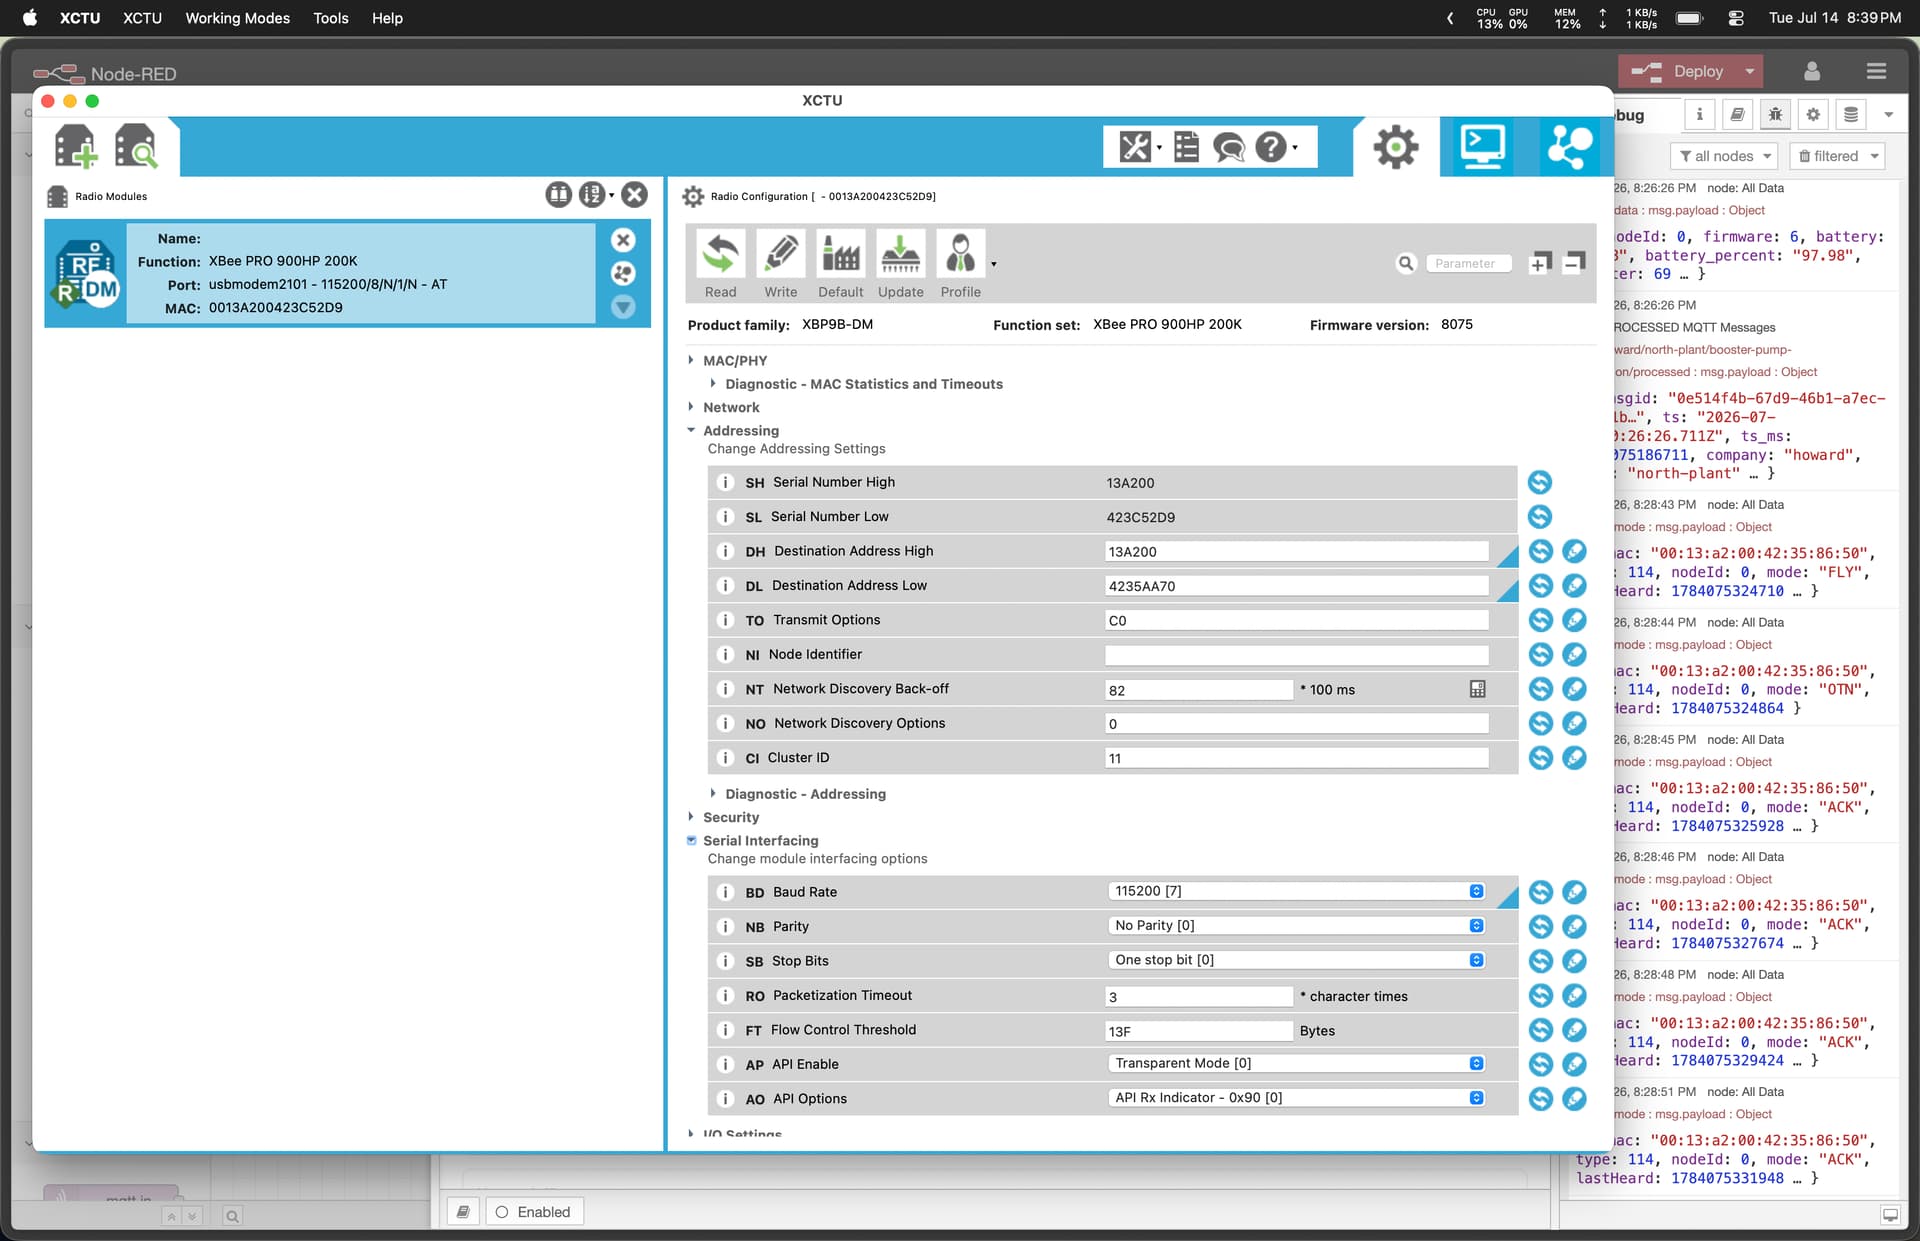This screenshot has width=1920, height=1241.
Task: Open the feedback chat bubble icon
Action: click(1228, 147)
